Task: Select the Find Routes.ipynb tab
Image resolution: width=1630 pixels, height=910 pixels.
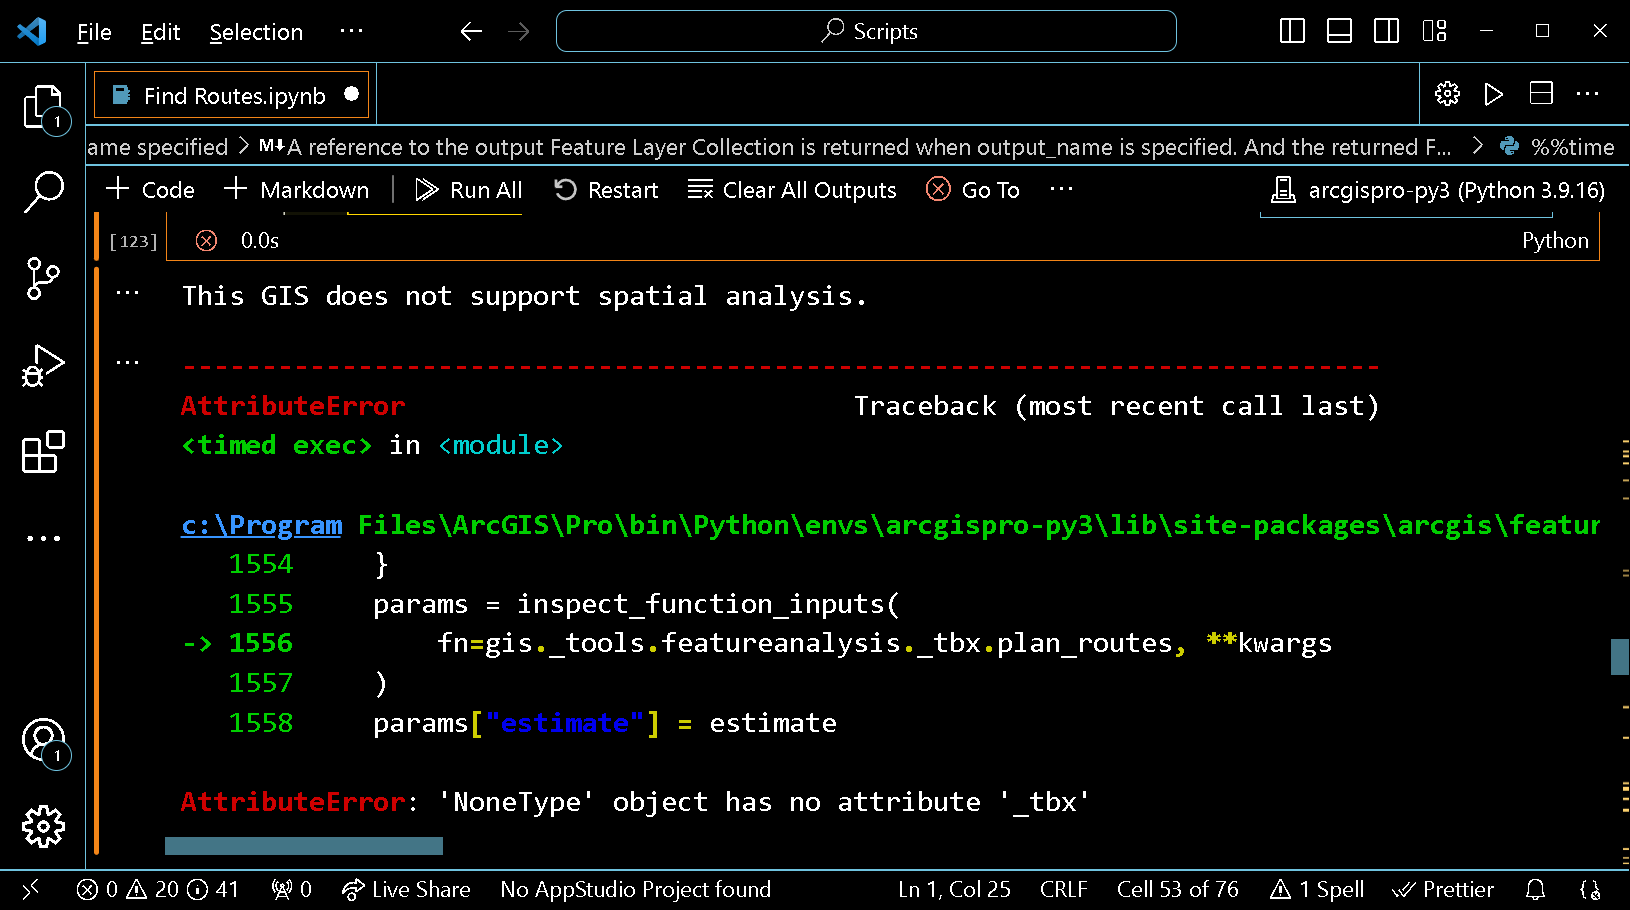Action: pos(233,95)
